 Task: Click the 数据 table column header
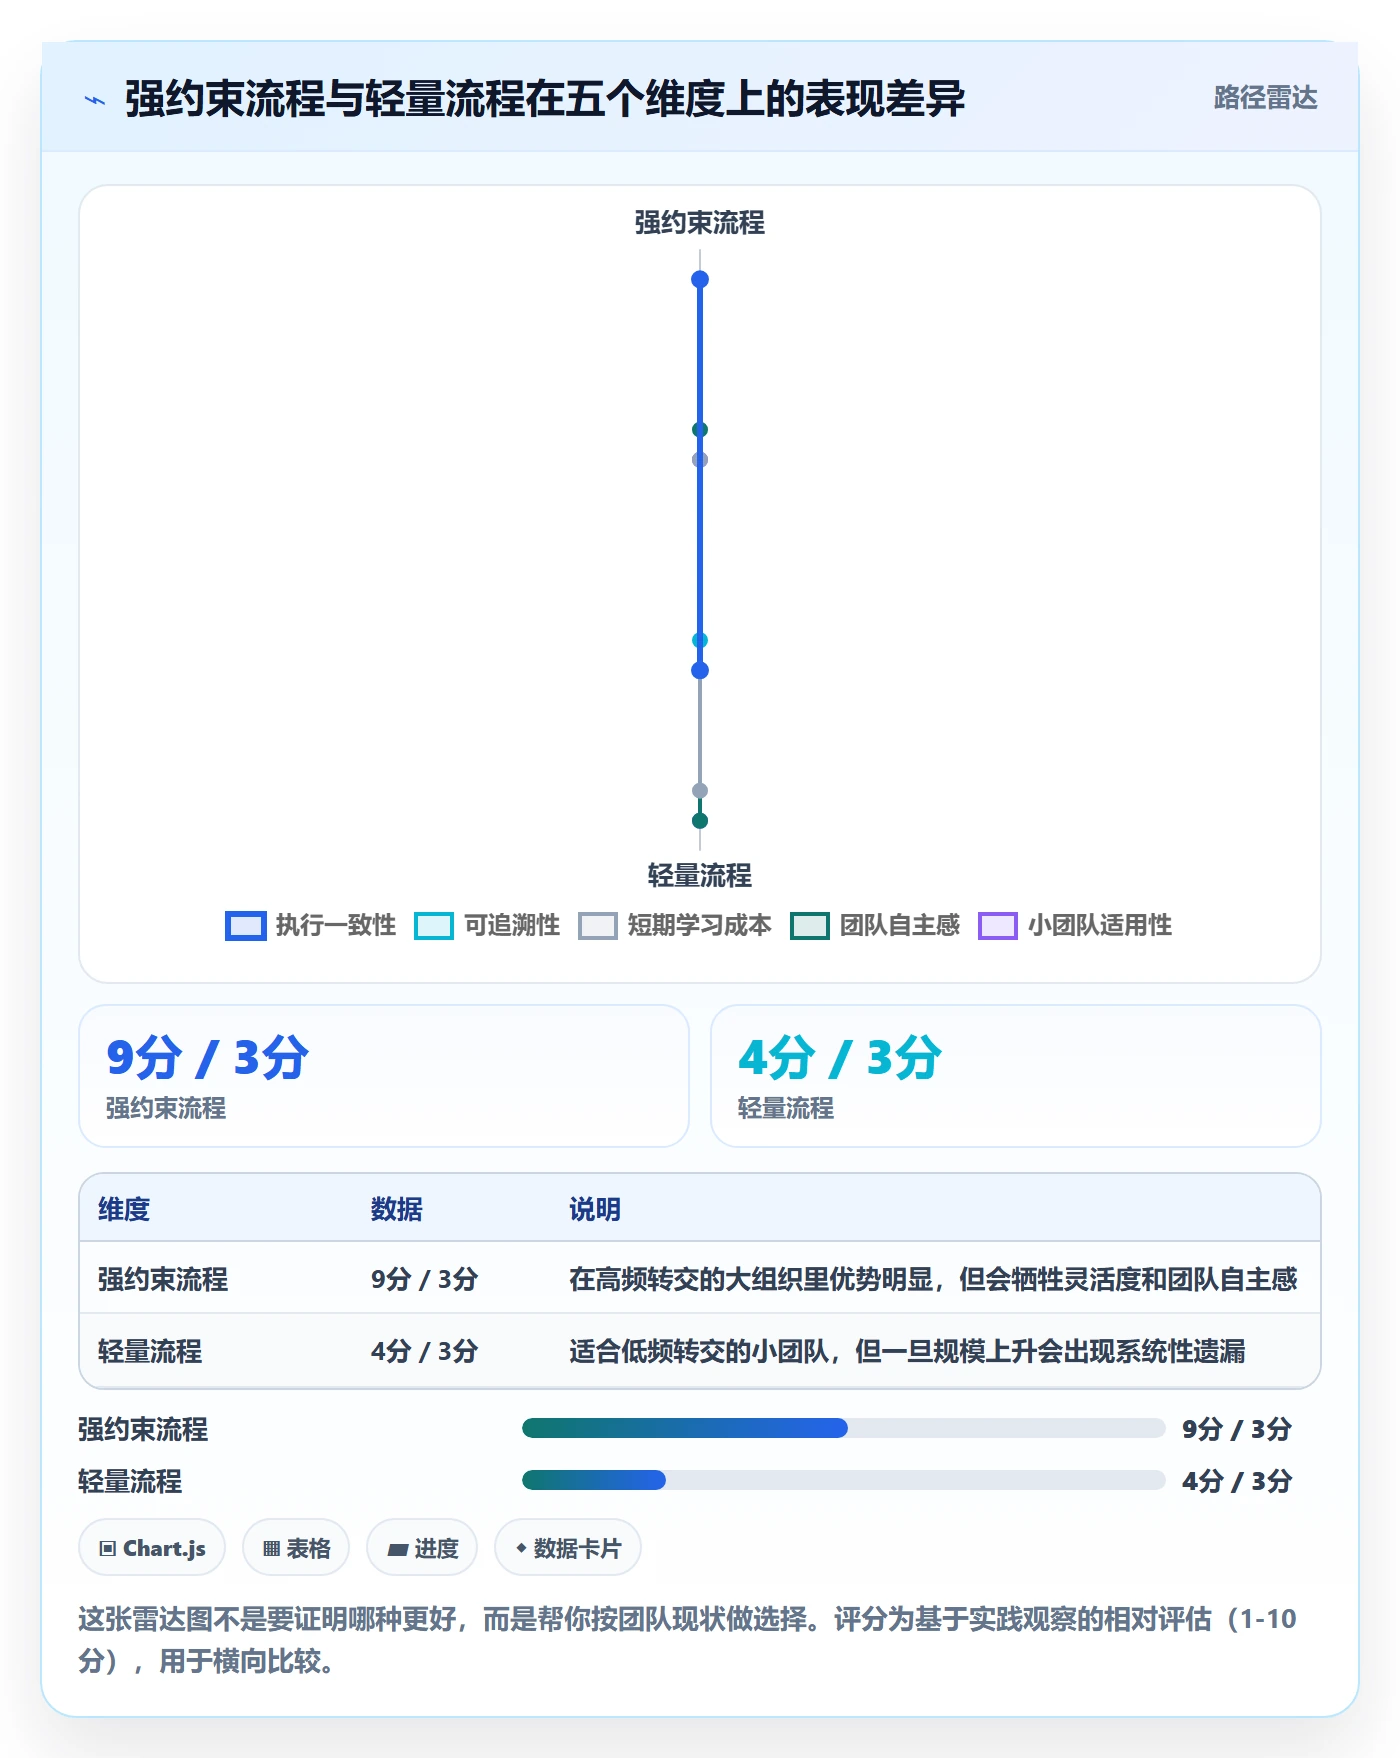click(x=397, y=1209)
